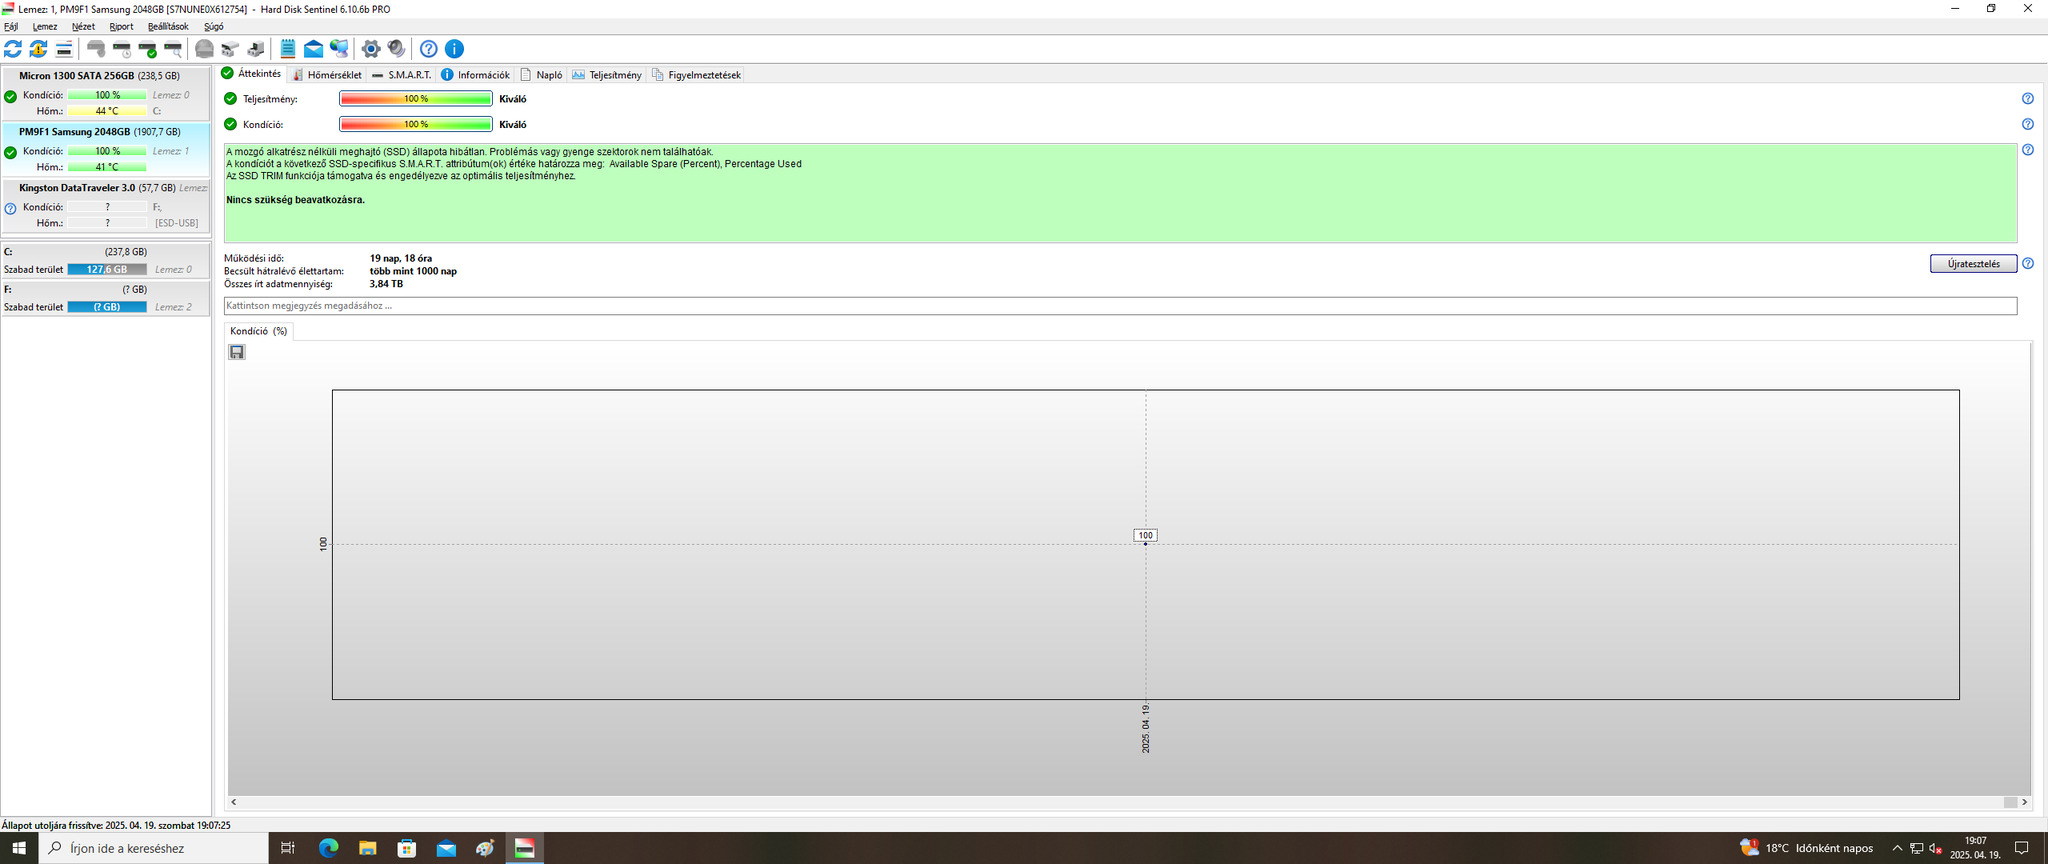Click the Újratesztelés button
Image resolution: width=2048 pixels, height=864 pixels.
click(1973, 264)
